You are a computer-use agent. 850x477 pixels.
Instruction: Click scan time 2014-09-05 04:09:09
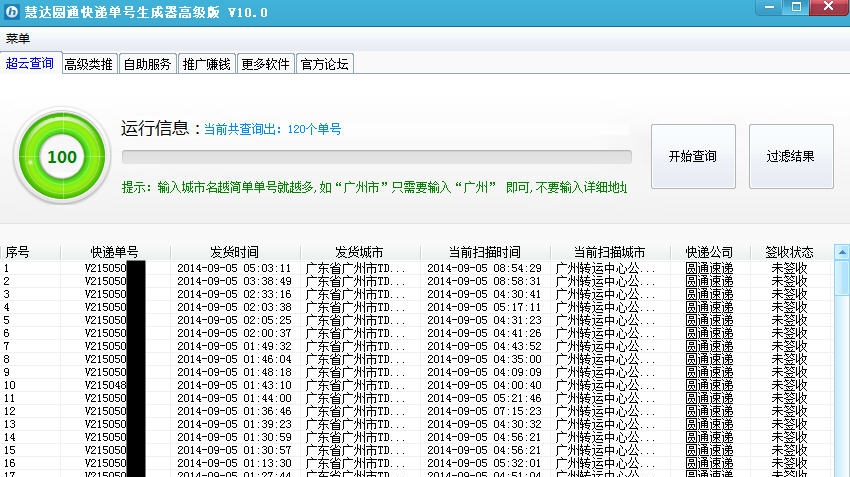pyautogui.click(x=484, y=372)
